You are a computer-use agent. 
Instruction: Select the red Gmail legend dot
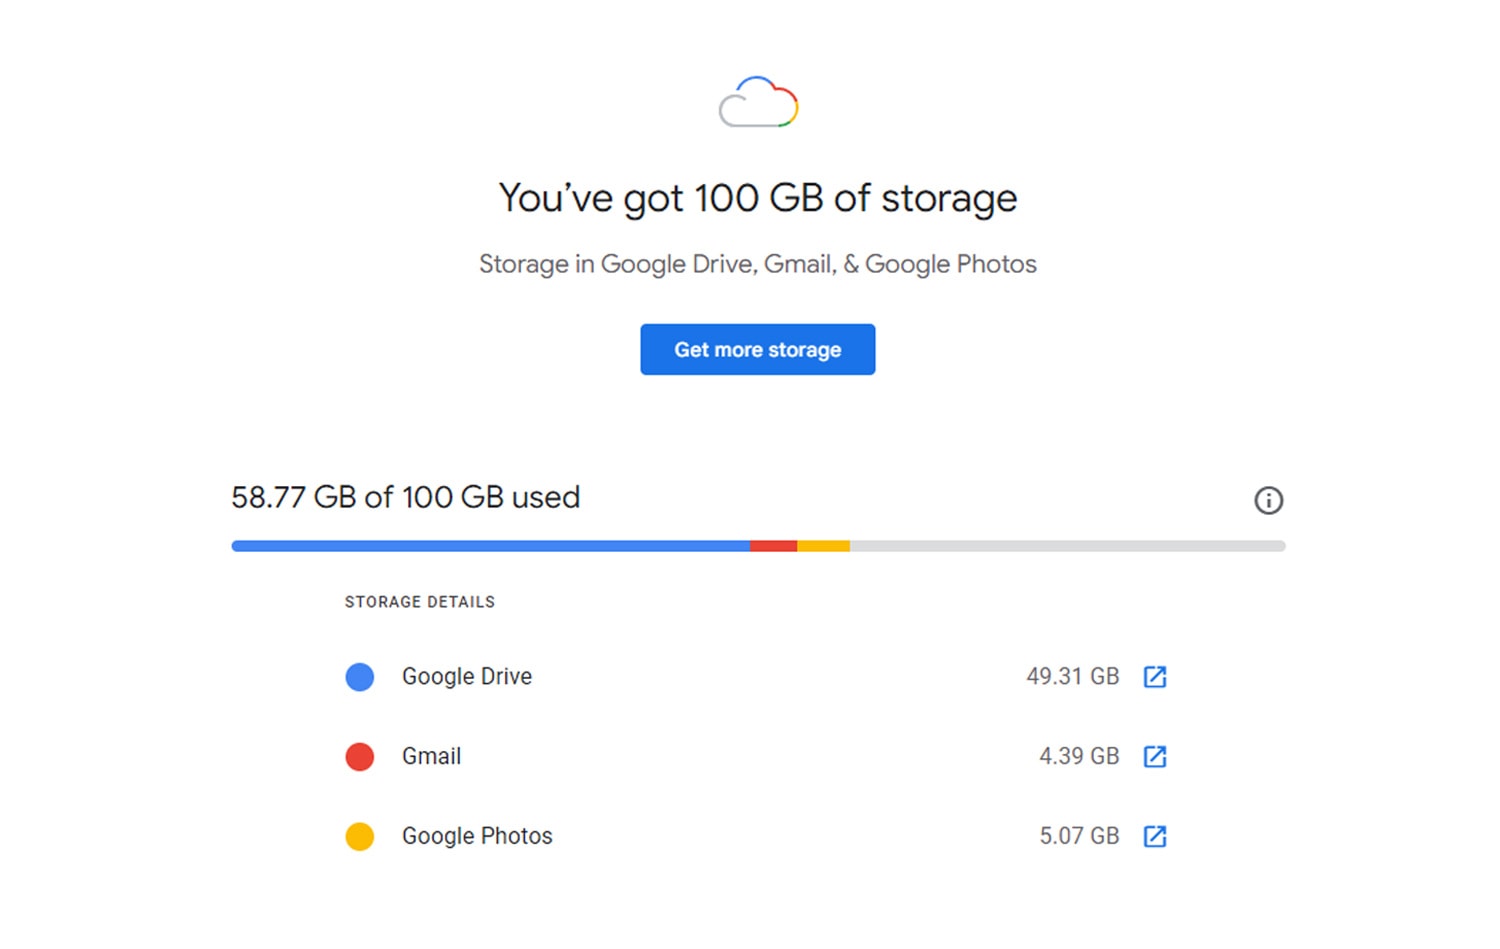coord(359,756)
